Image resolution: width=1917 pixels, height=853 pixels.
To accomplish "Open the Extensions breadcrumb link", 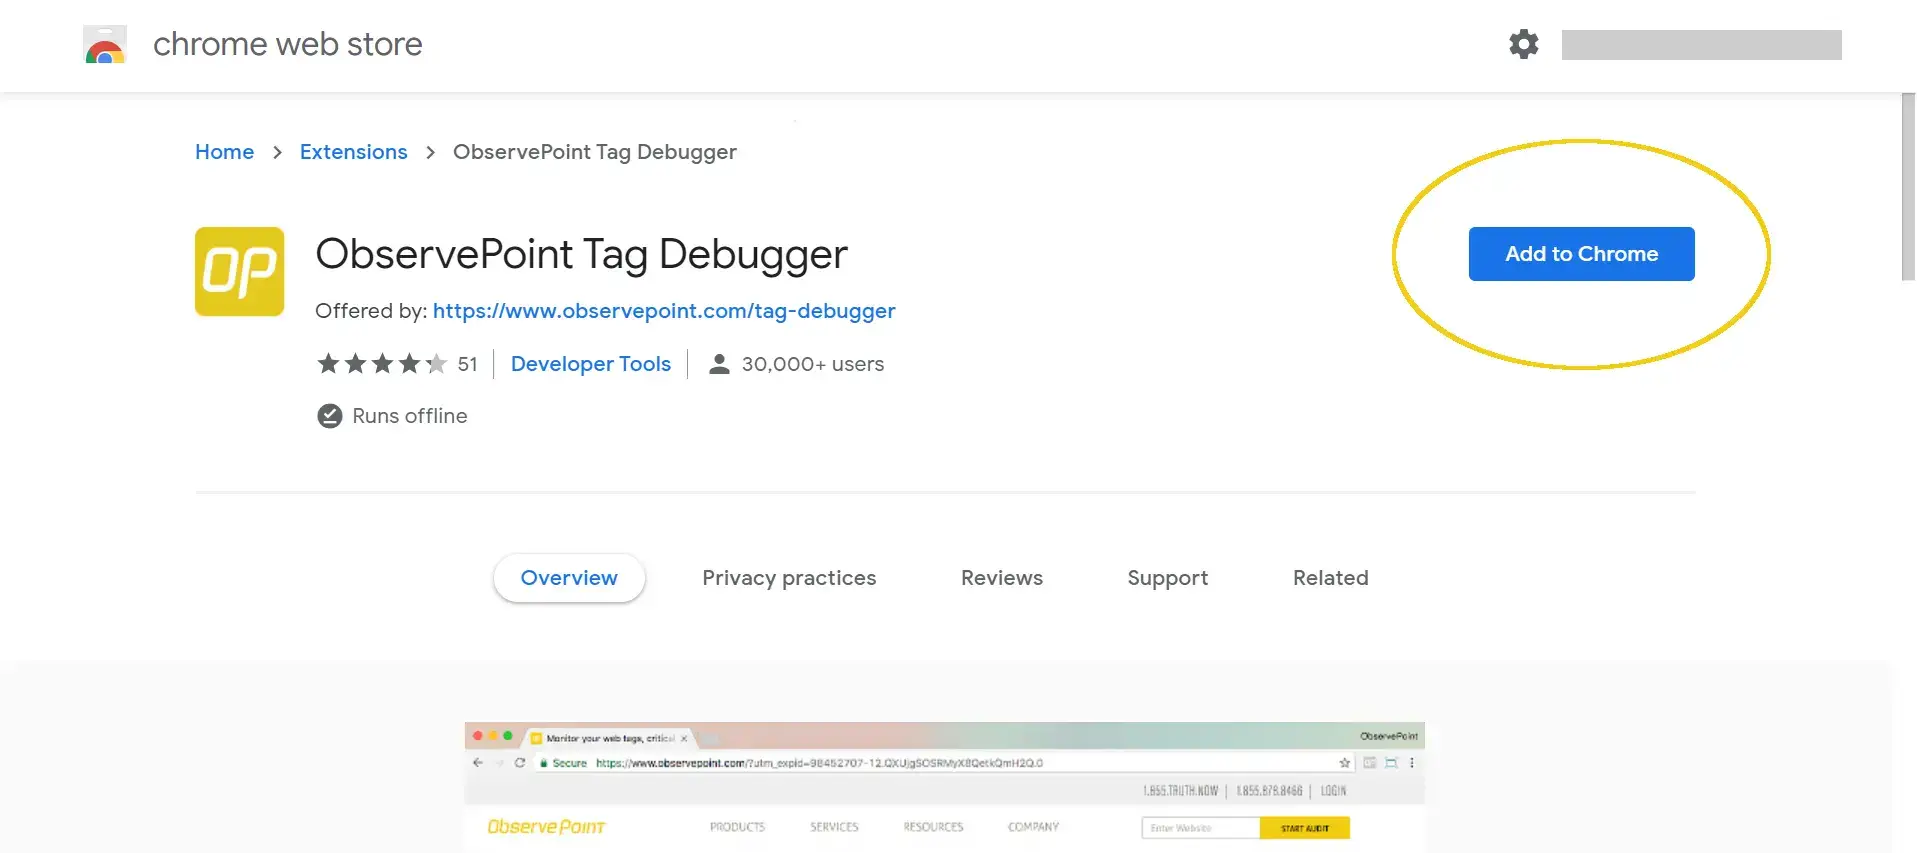I will (x=353, y=152).
